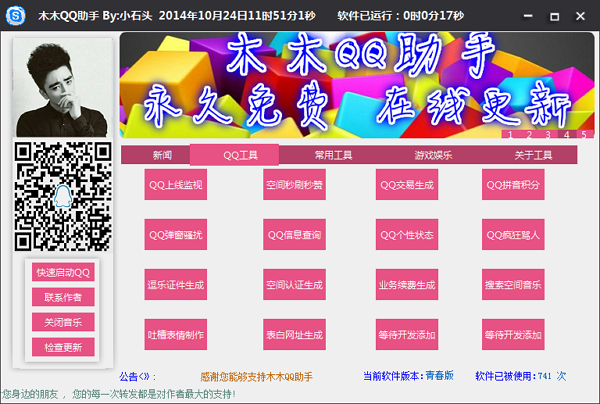The width and height of the screenshot is (600, 404).
Task: Select banner slide 1 indicator
Action: (x=510, y=134)
